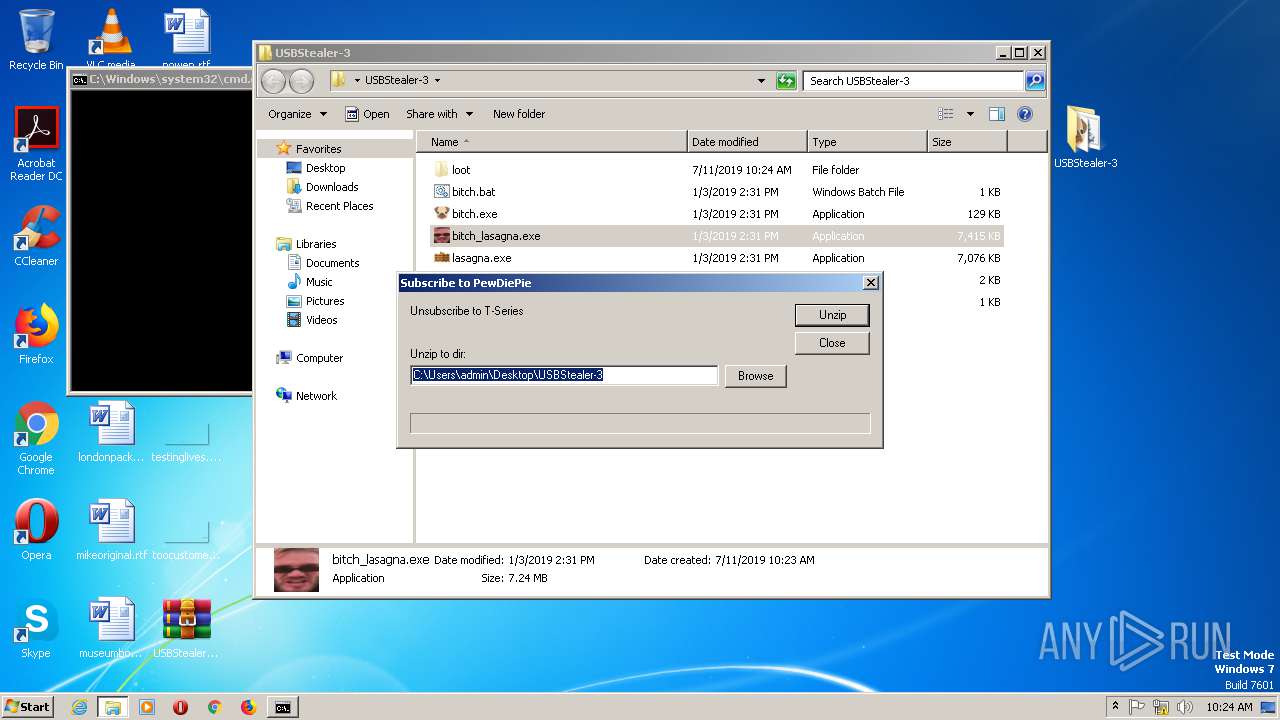
Task: Expand the views options dropdown arrow
Action: click(970, 114)
